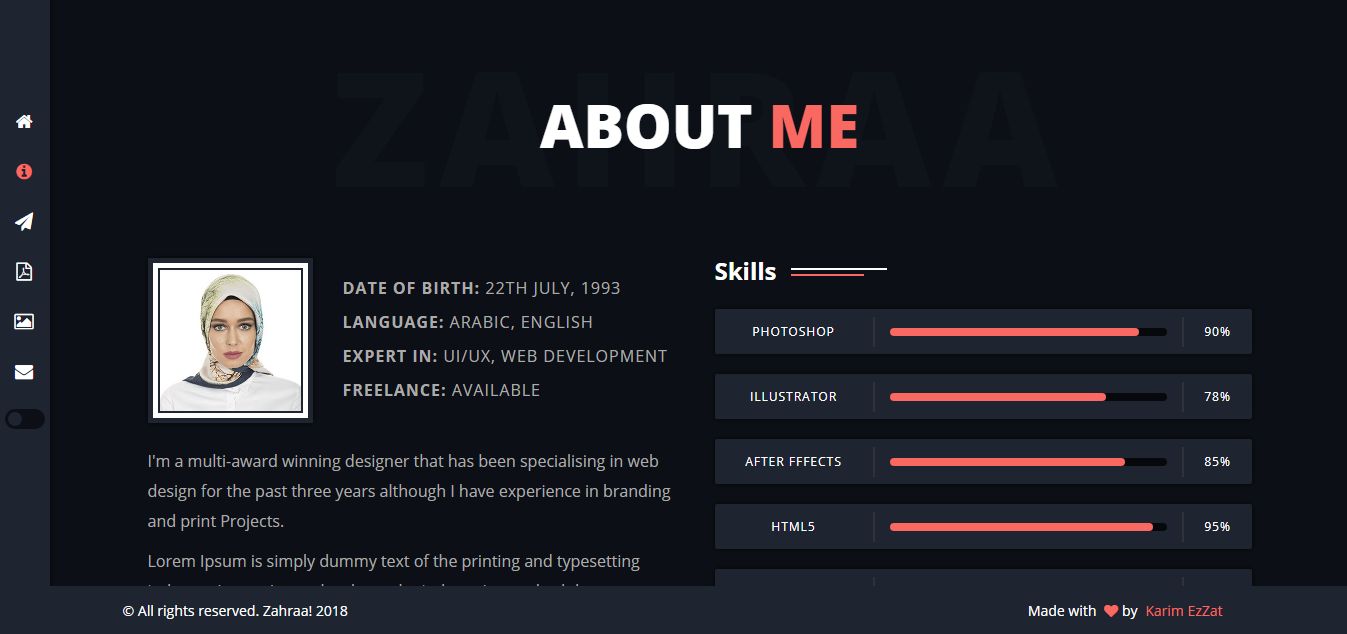Click the red About info icon
Screen dimensions: 1347x634
(24, 171)
